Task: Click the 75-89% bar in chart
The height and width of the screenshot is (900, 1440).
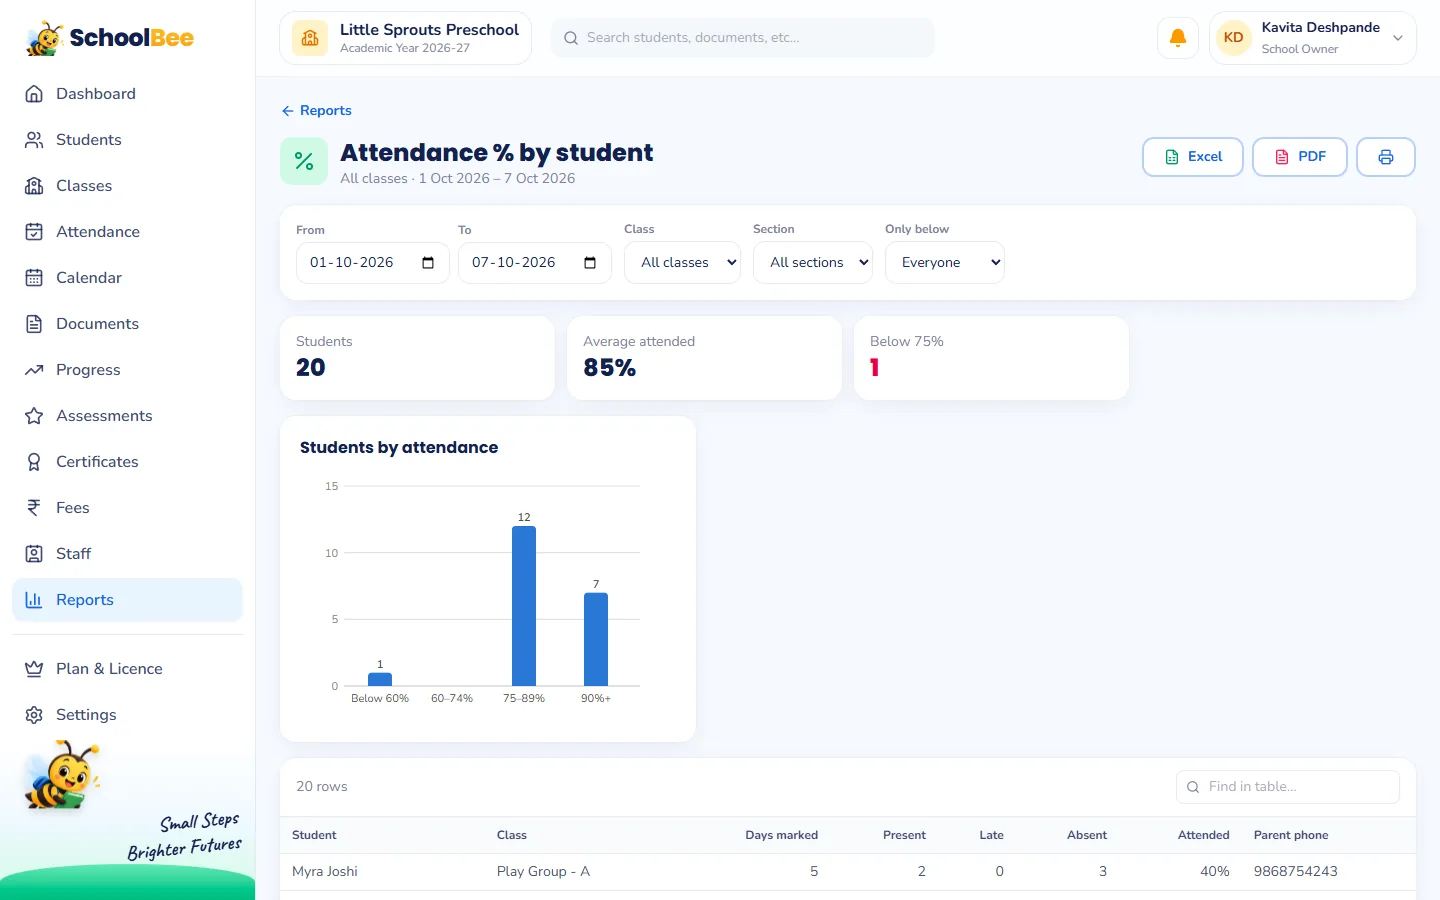Action: (x=524, y=606)
